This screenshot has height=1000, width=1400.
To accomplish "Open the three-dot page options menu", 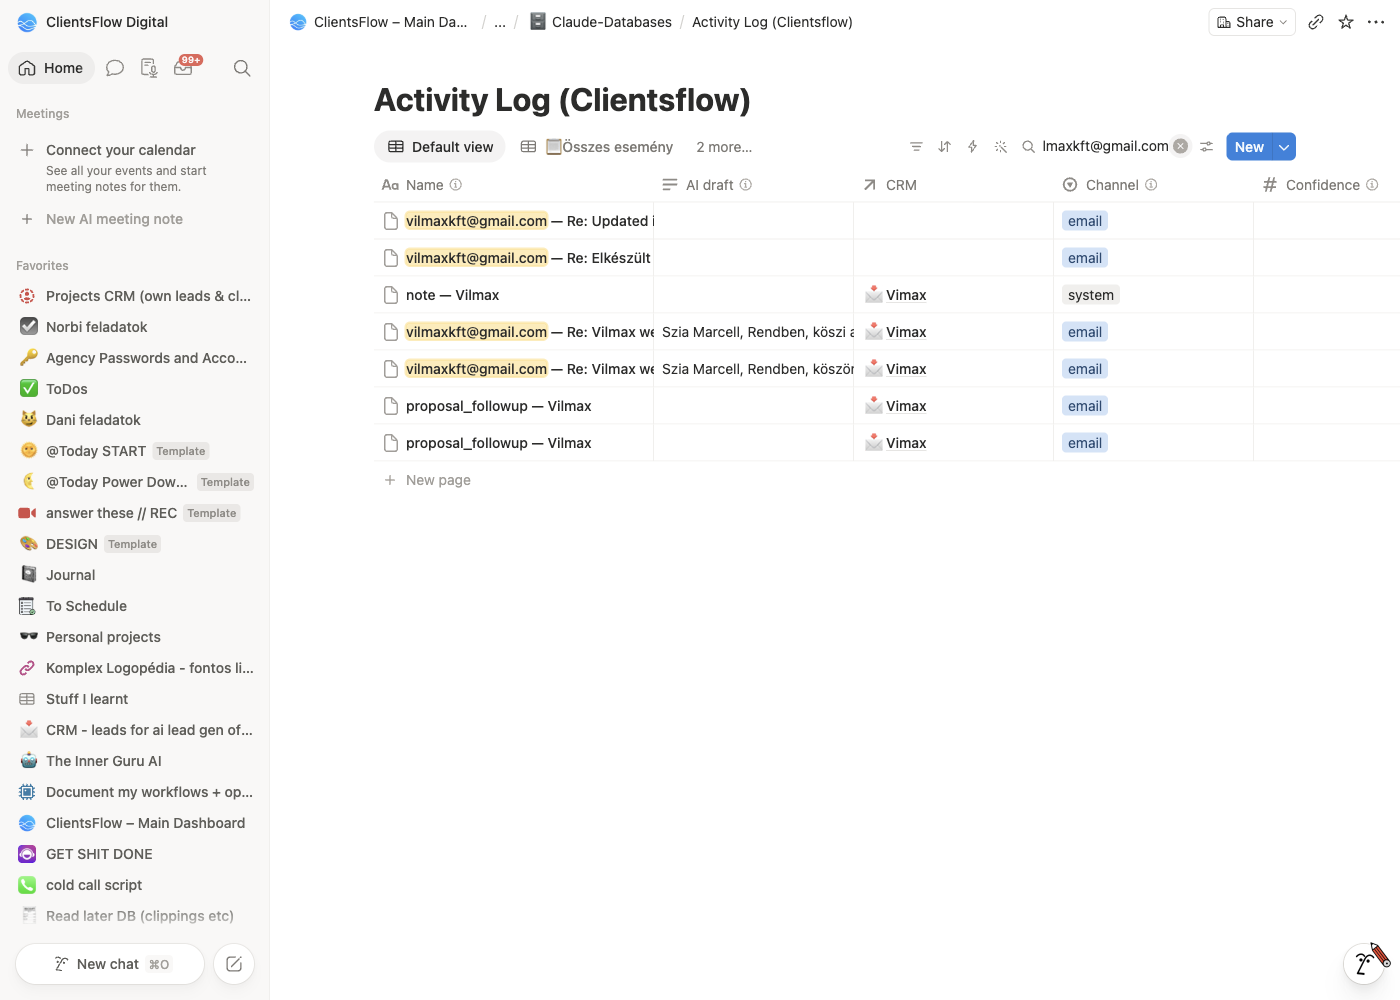I will pyautogui.click(x=1376, y=22).
